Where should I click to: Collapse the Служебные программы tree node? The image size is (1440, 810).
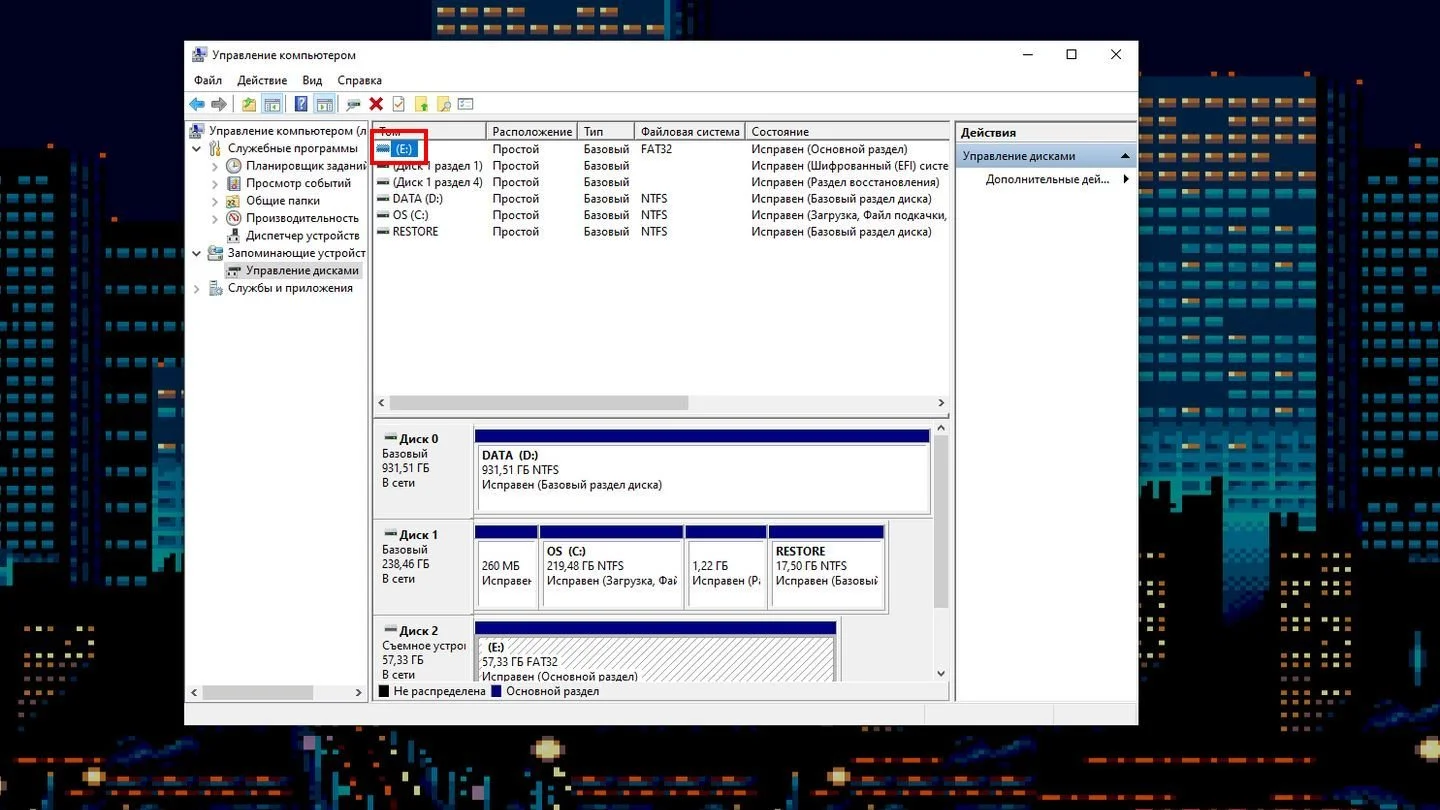pos(197,148)
